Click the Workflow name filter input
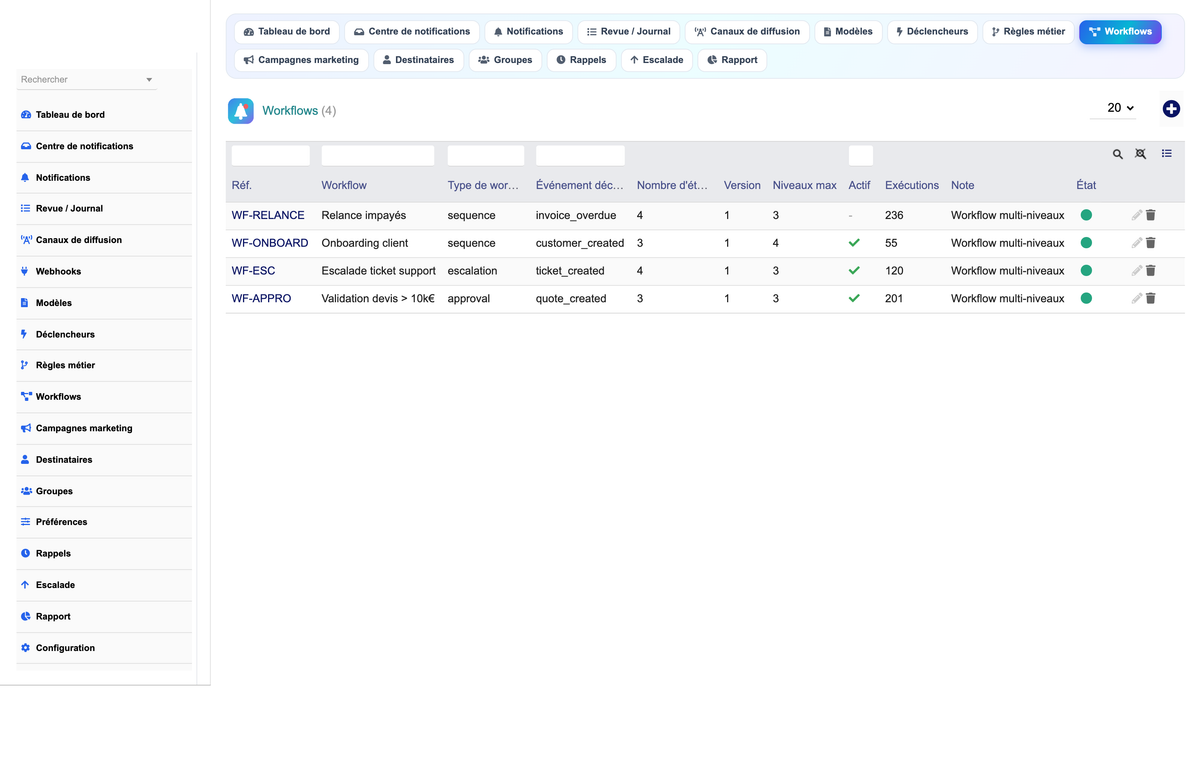 [378, 155]
